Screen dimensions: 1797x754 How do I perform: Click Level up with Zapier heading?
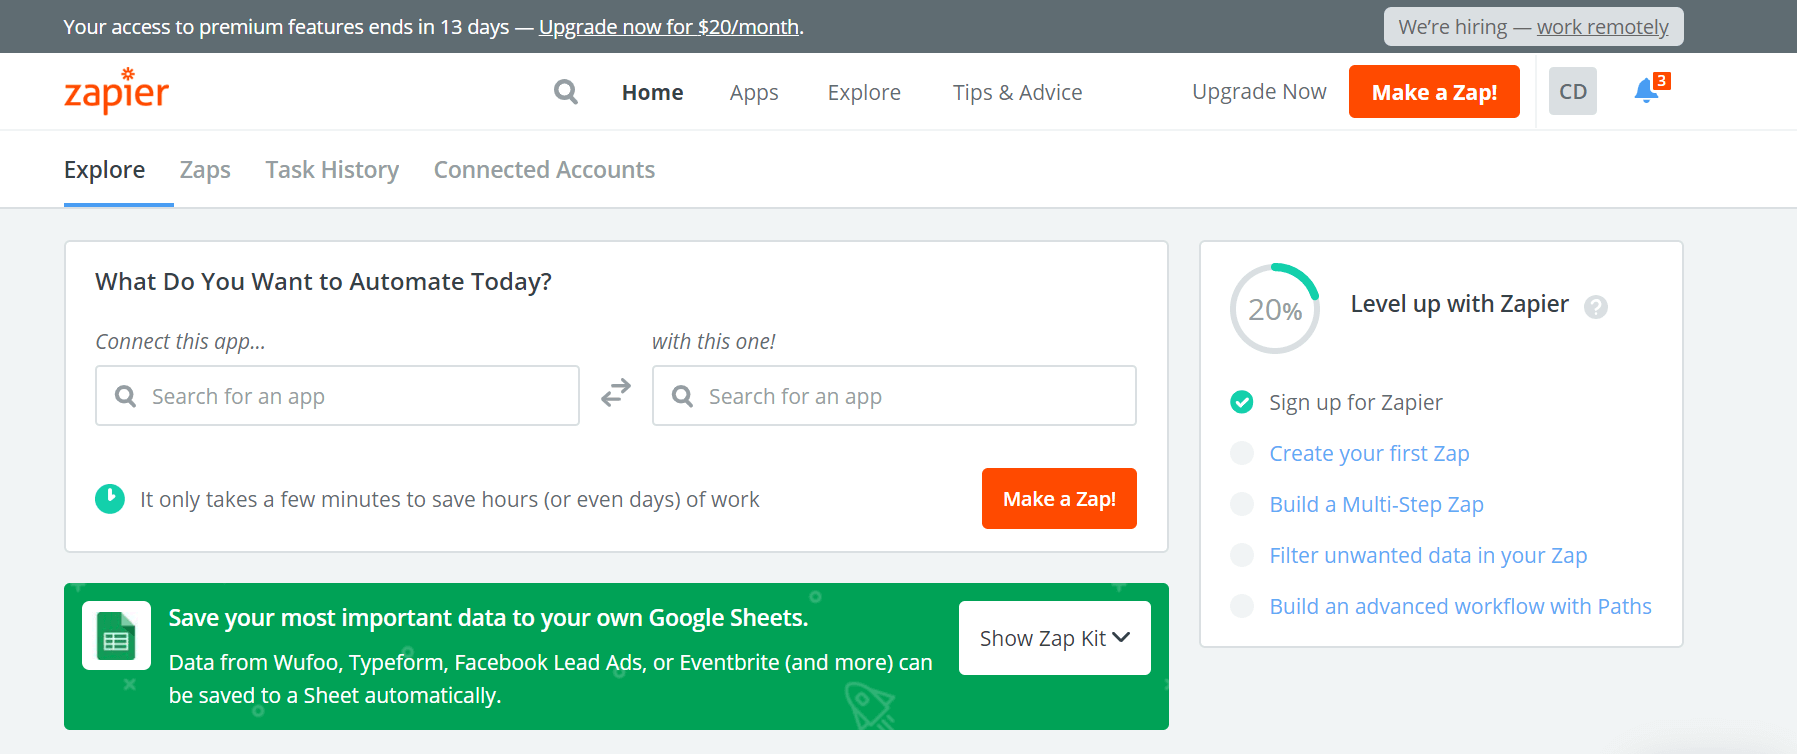(x=1459, y=304)
